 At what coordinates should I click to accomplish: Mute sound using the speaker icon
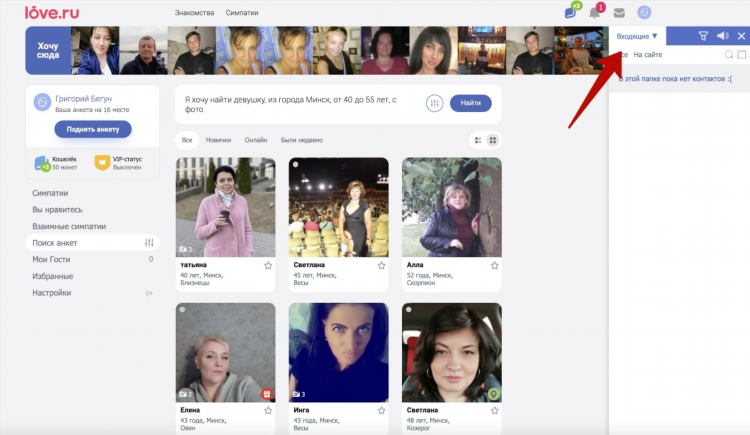click(723, 36)
